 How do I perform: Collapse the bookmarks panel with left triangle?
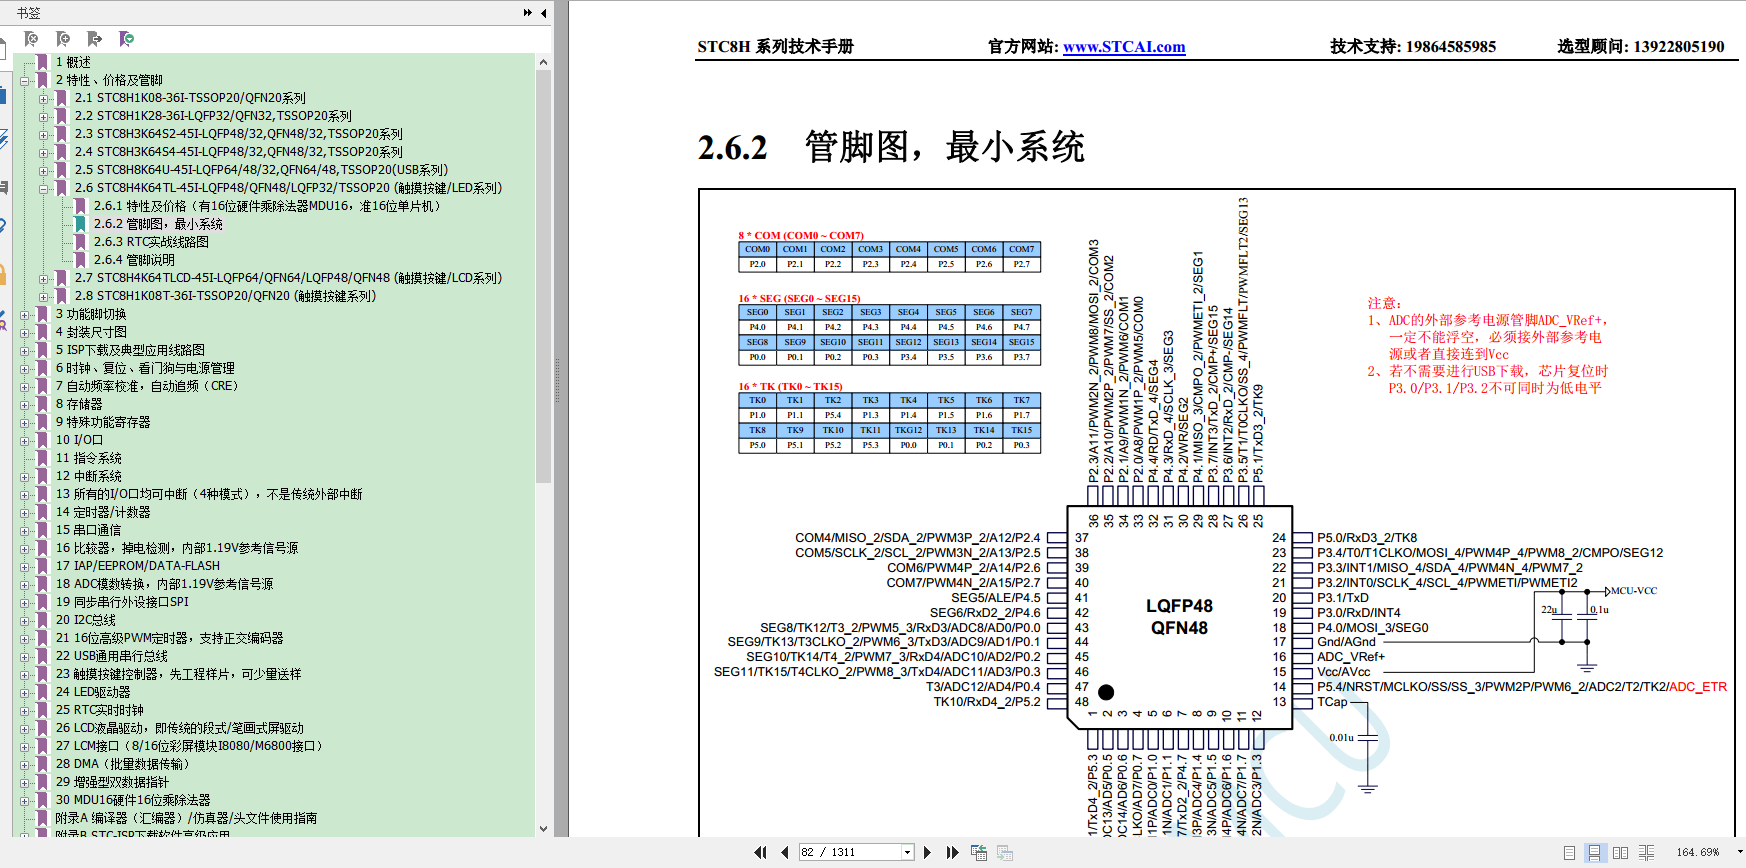pos(543,13)
